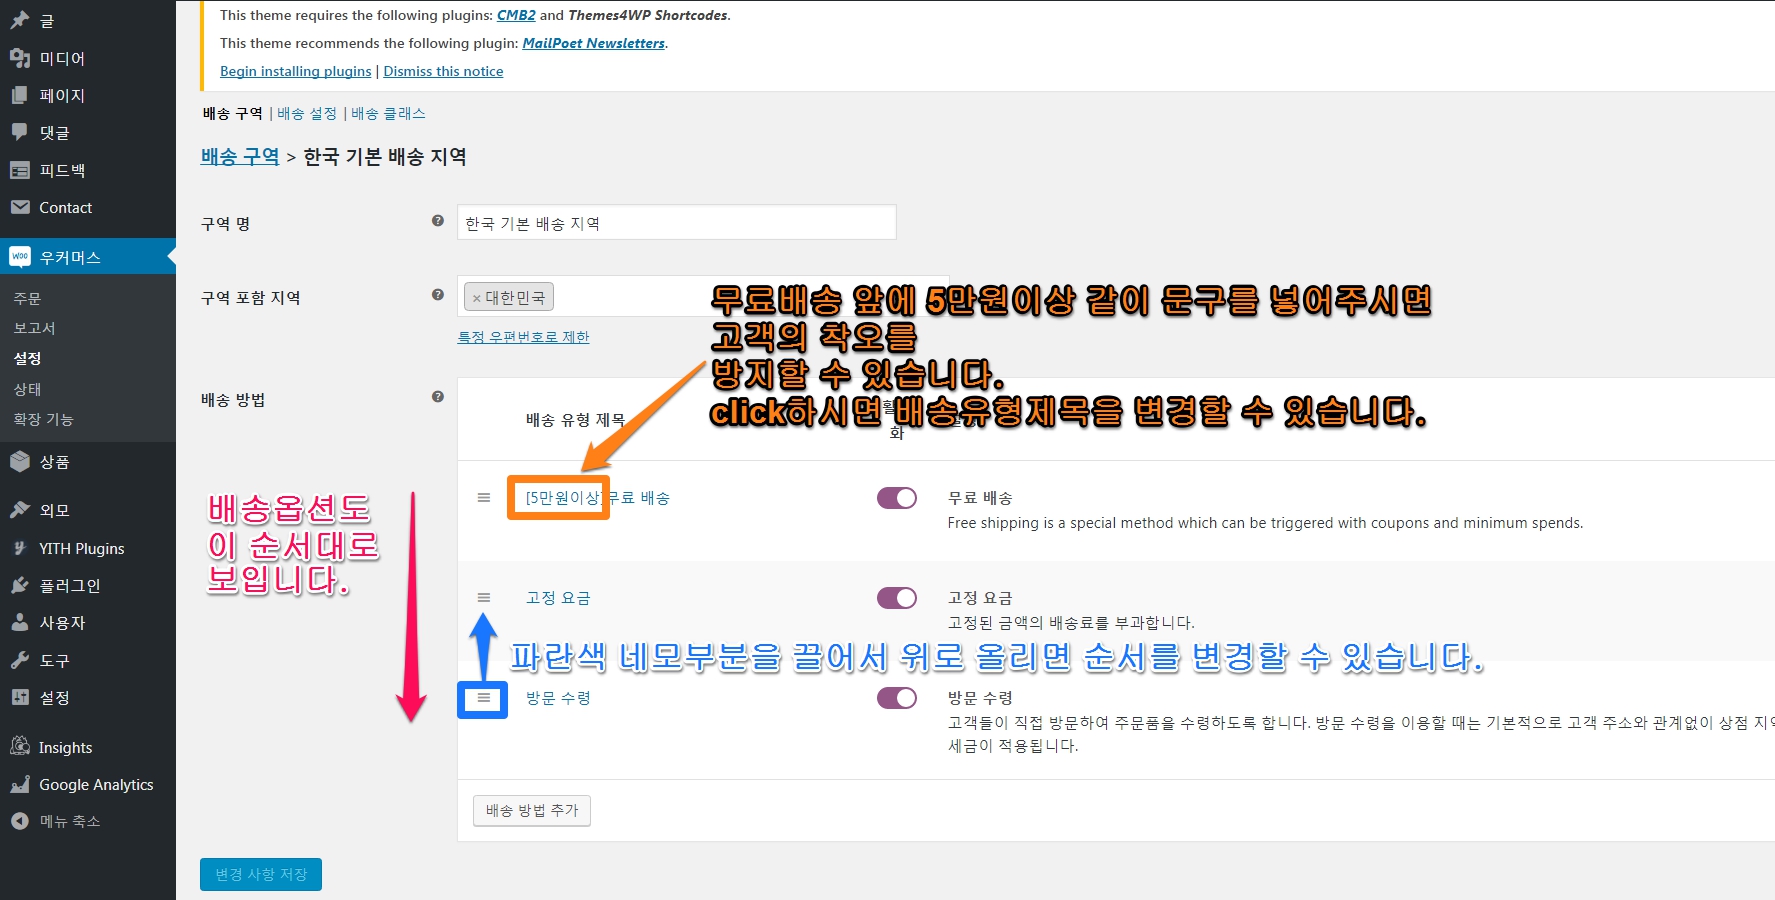Click the 변경 사항 저장 button
This screenshot has height=900, width=1775.
coord(261,874)
